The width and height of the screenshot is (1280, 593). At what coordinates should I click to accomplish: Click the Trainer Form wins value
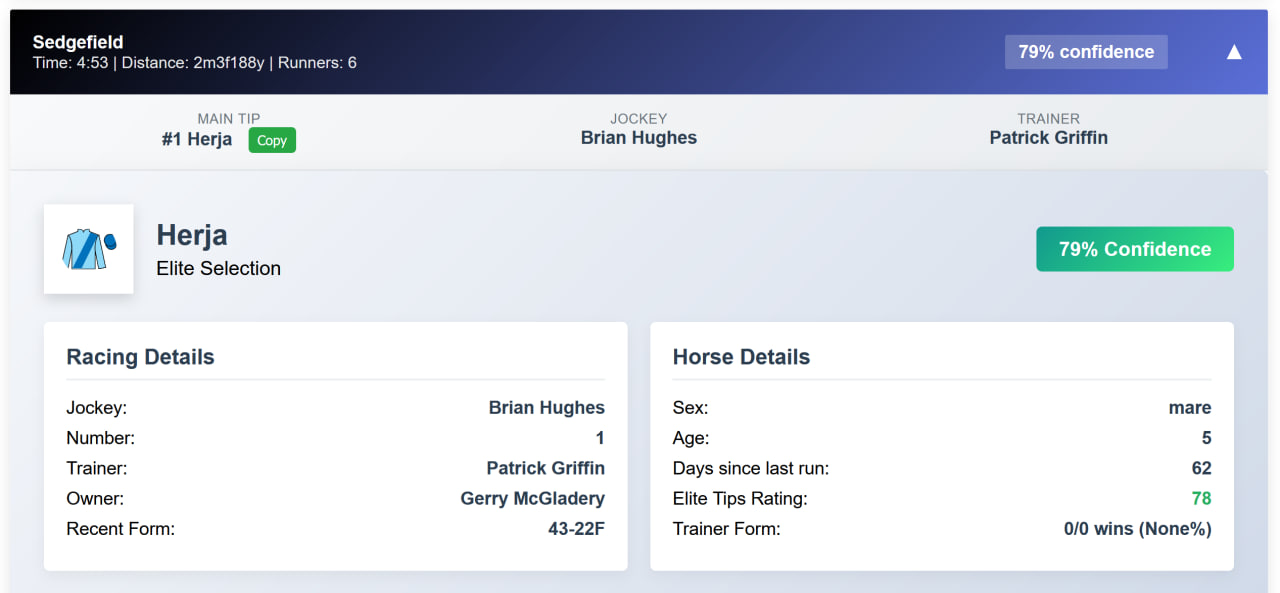(1138, 528)
